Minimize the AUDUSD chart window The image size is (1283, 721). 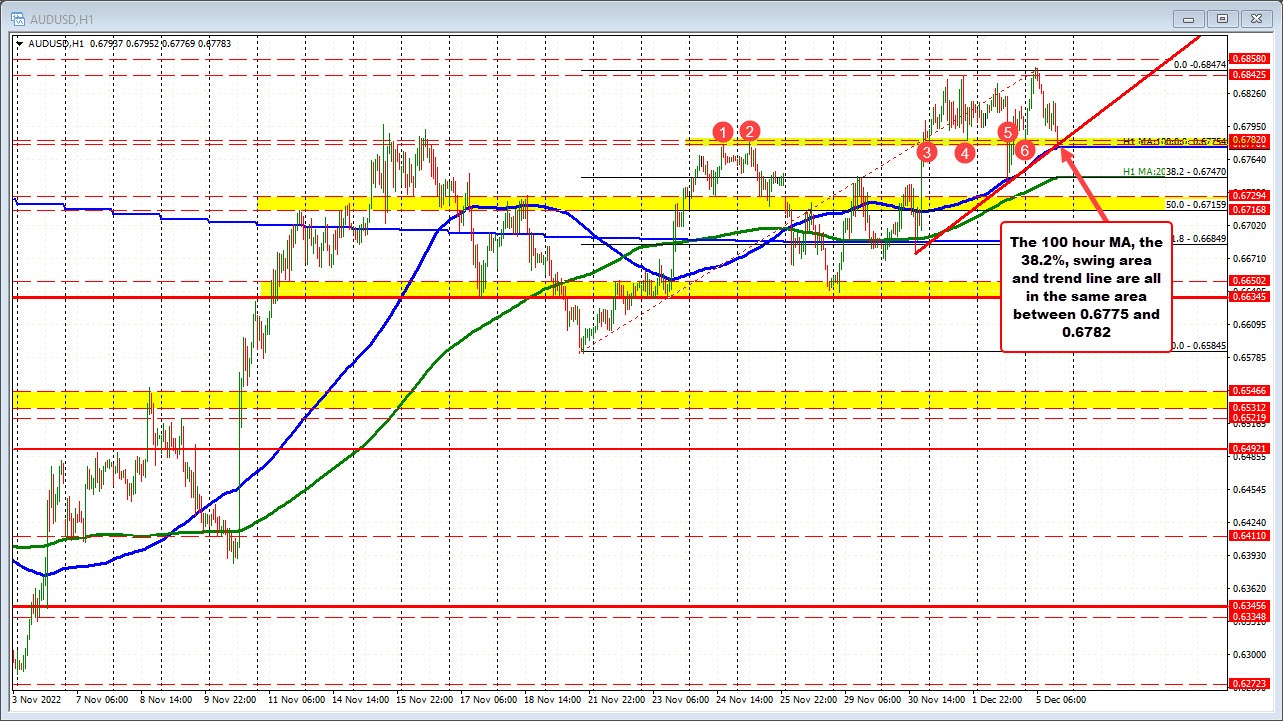click(1190, 18)
